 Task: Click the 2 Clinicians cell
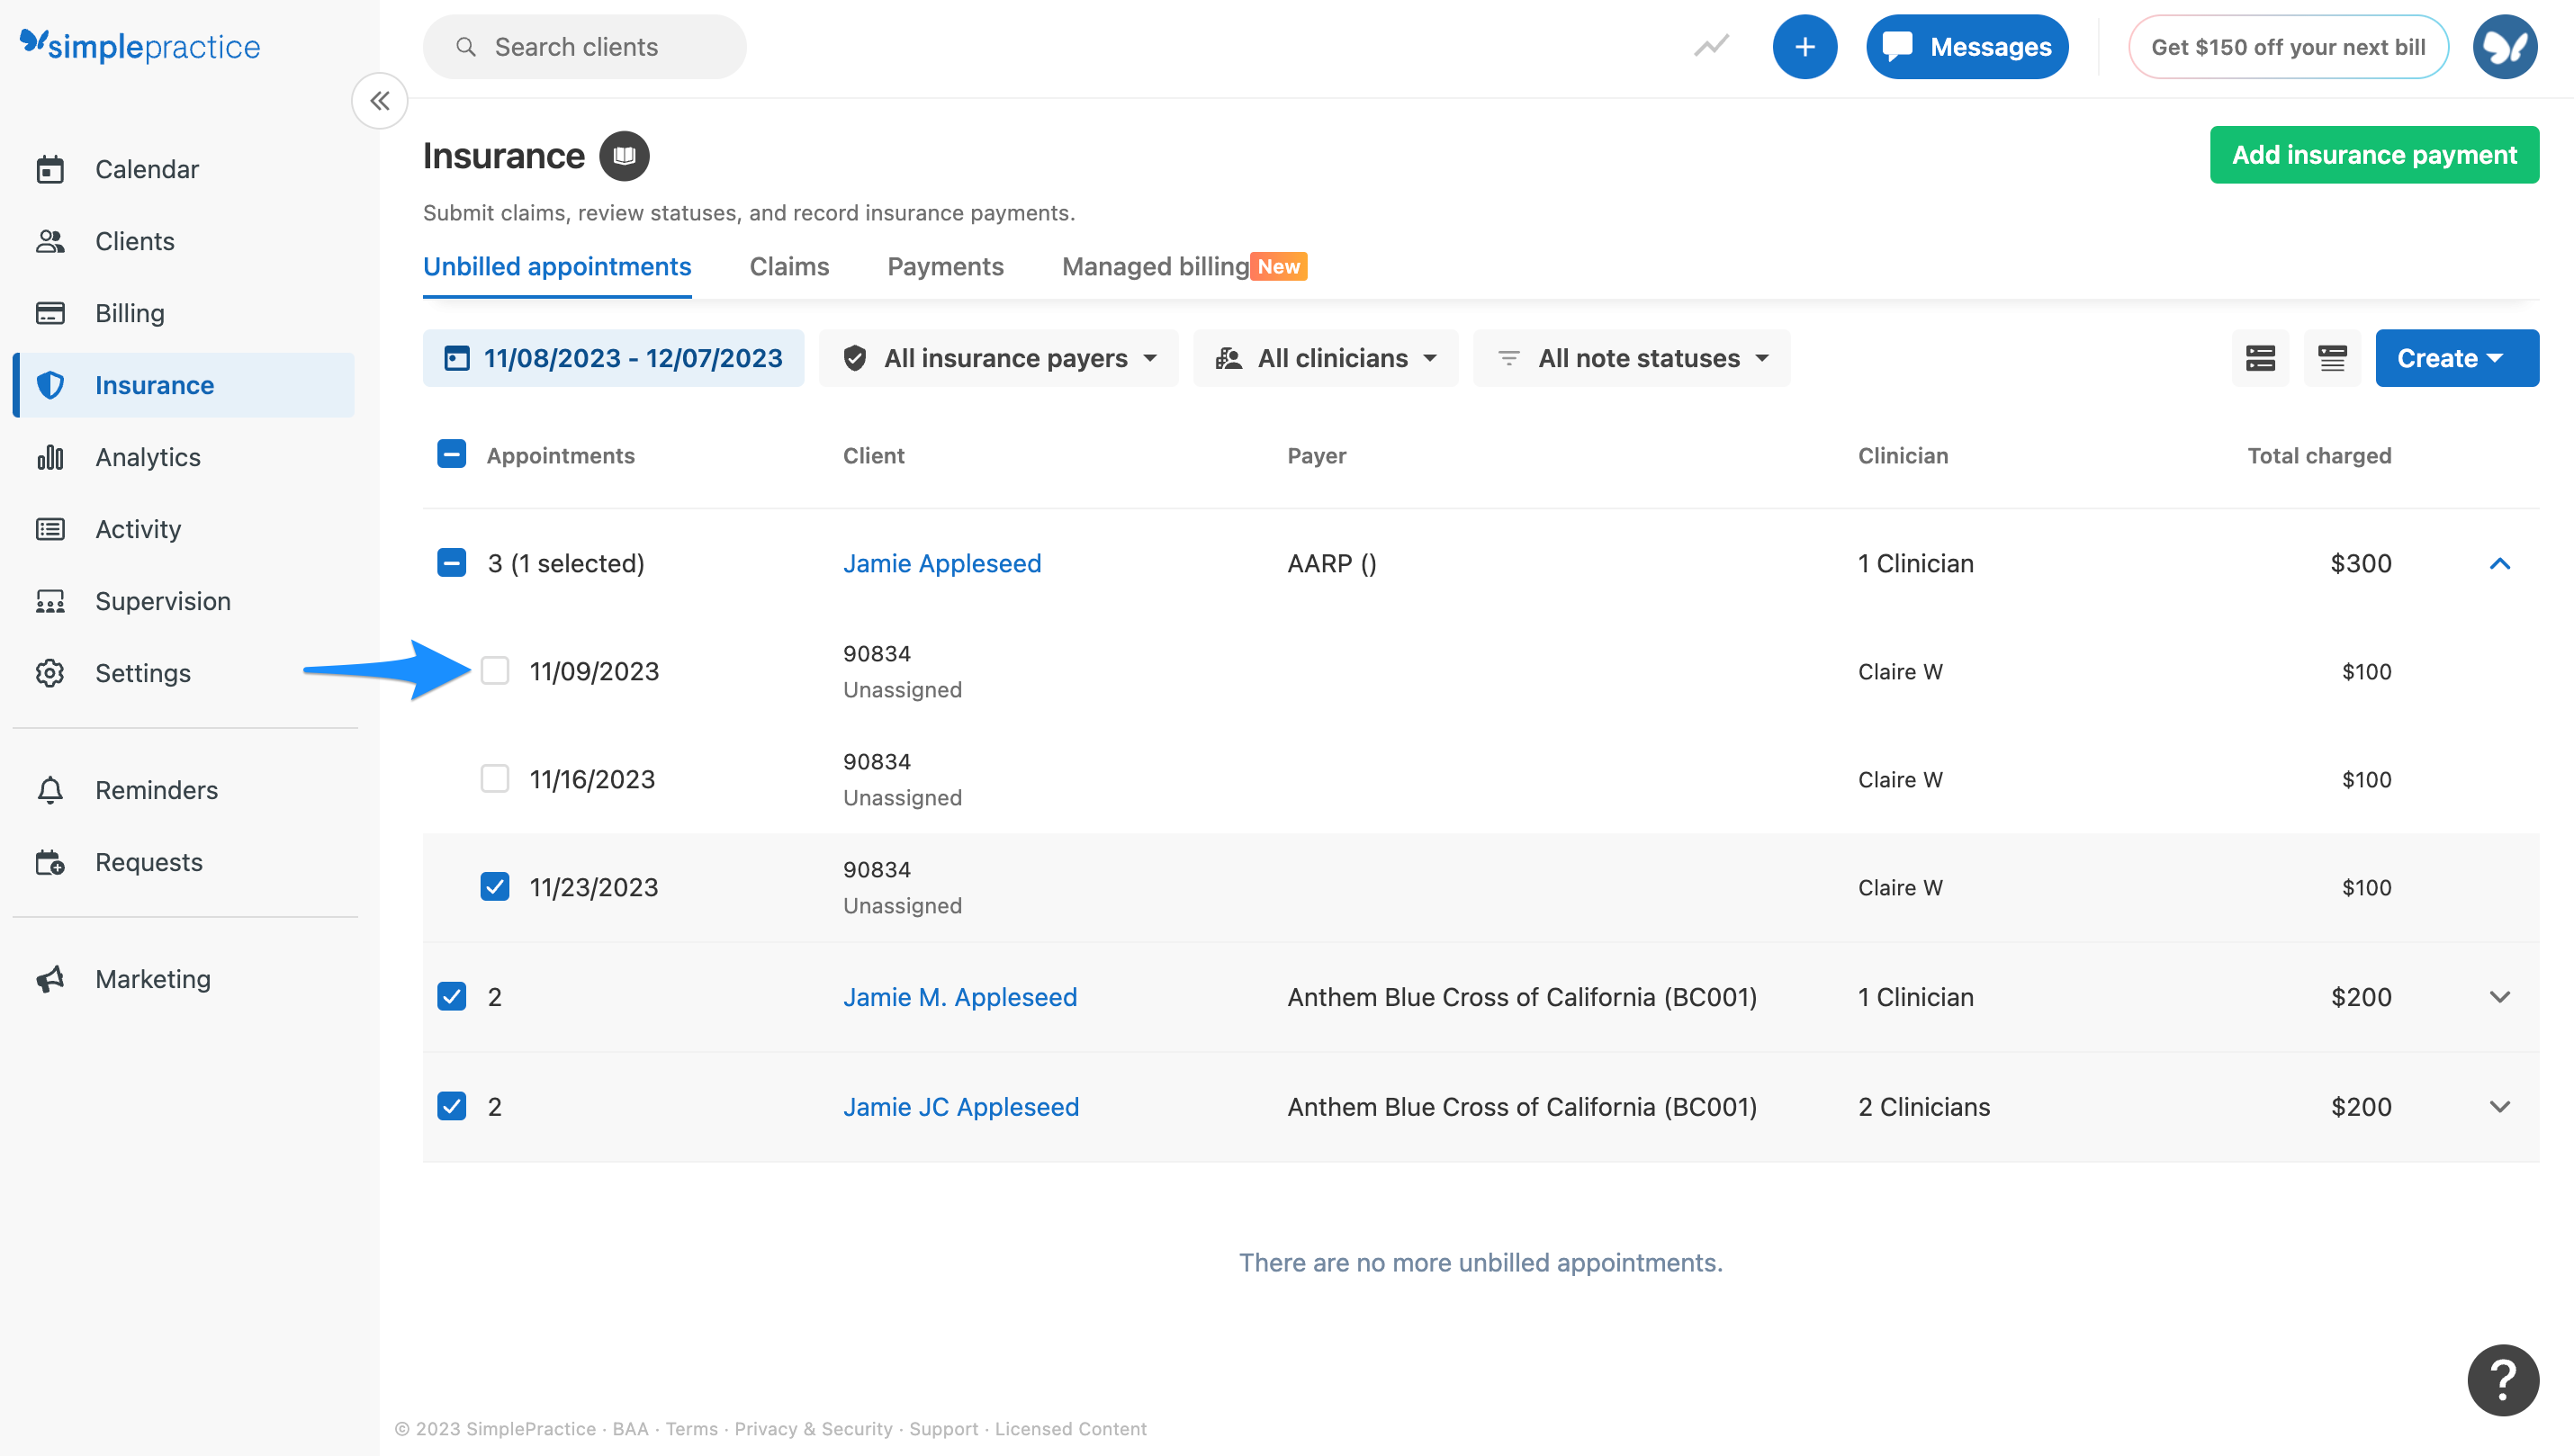click(1923, 1107)
